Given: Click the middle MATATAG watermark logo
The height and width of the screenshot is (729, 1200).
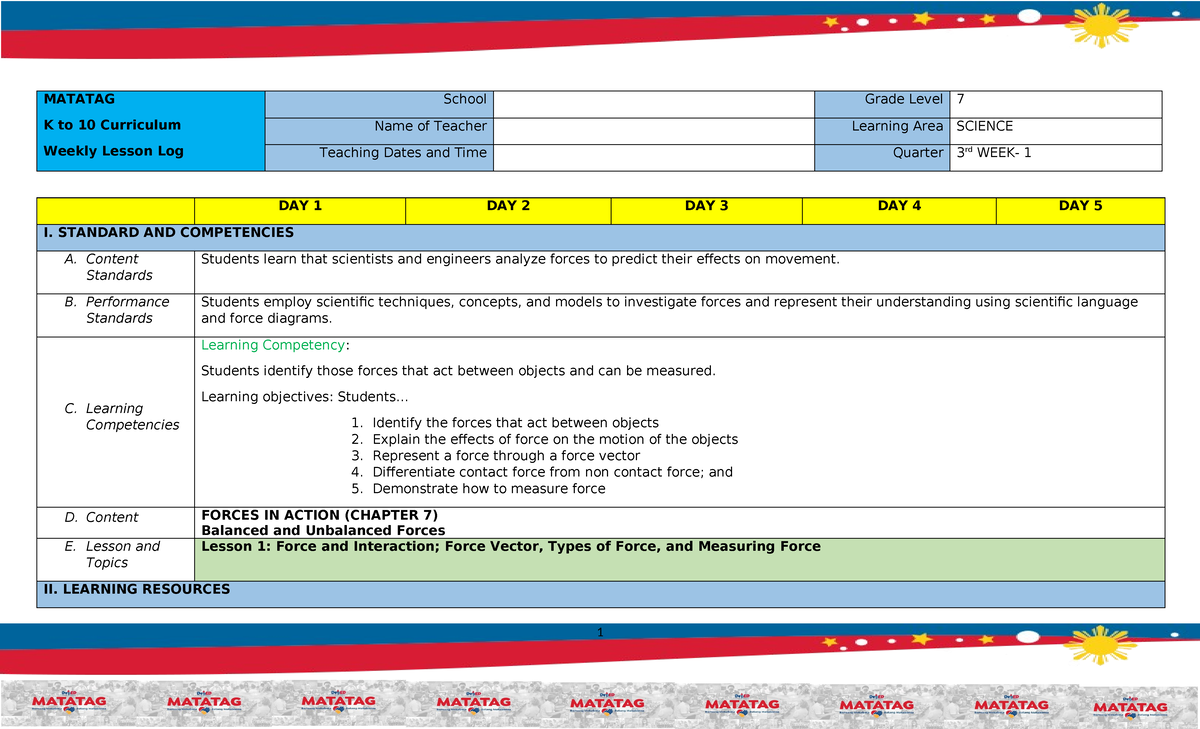Looking at the screenshot, I should pos(605,703).
